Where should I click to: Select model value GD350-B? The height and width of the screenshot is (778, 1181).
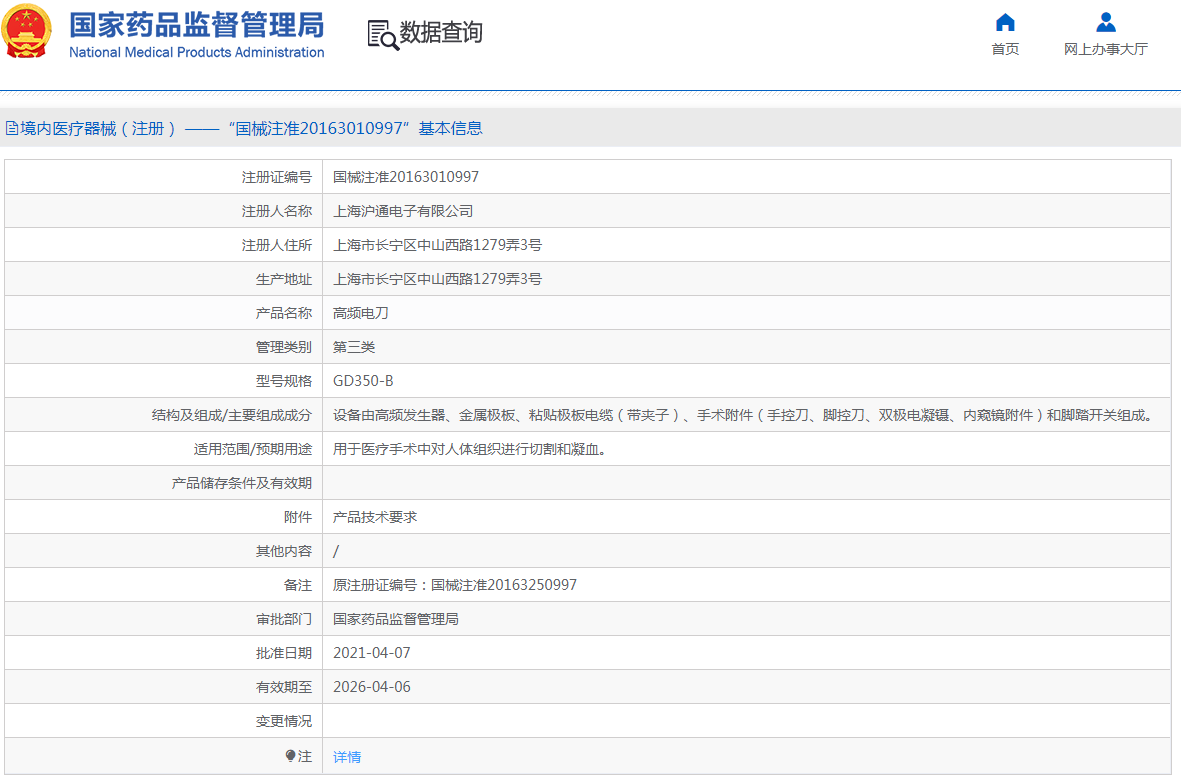click(363, 381)
